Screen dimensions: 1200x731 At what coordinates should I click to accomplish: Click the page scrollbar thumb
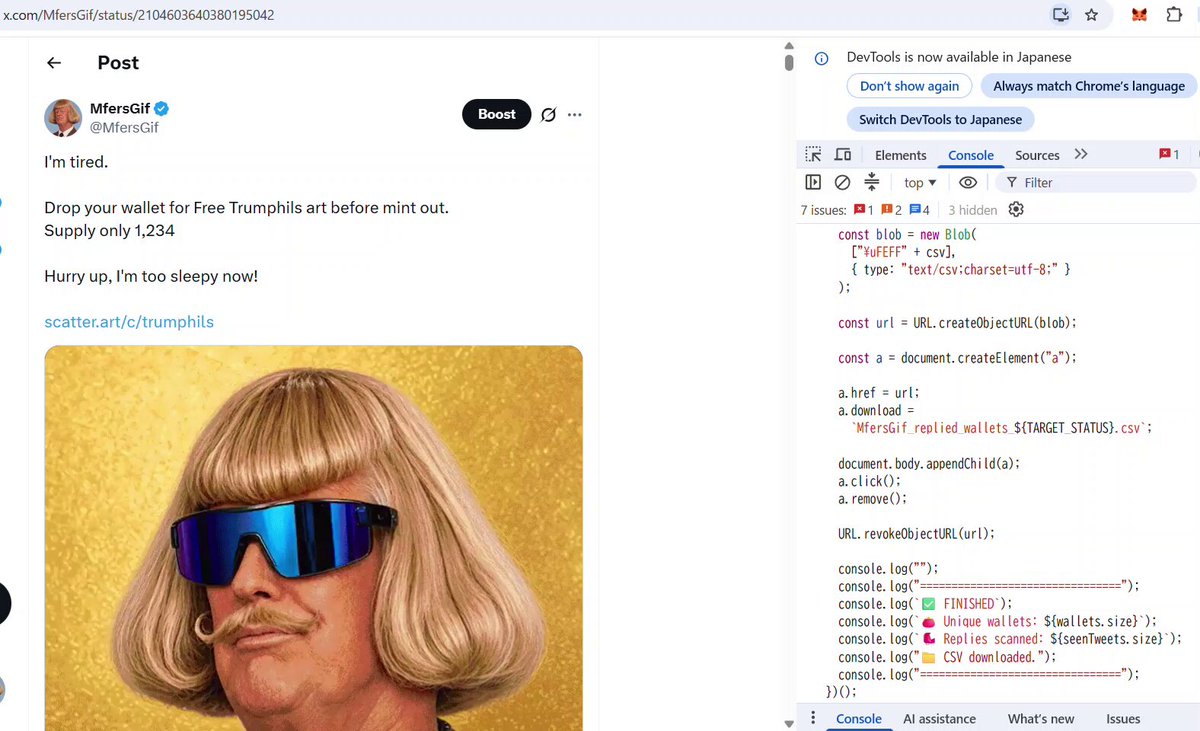788,62
